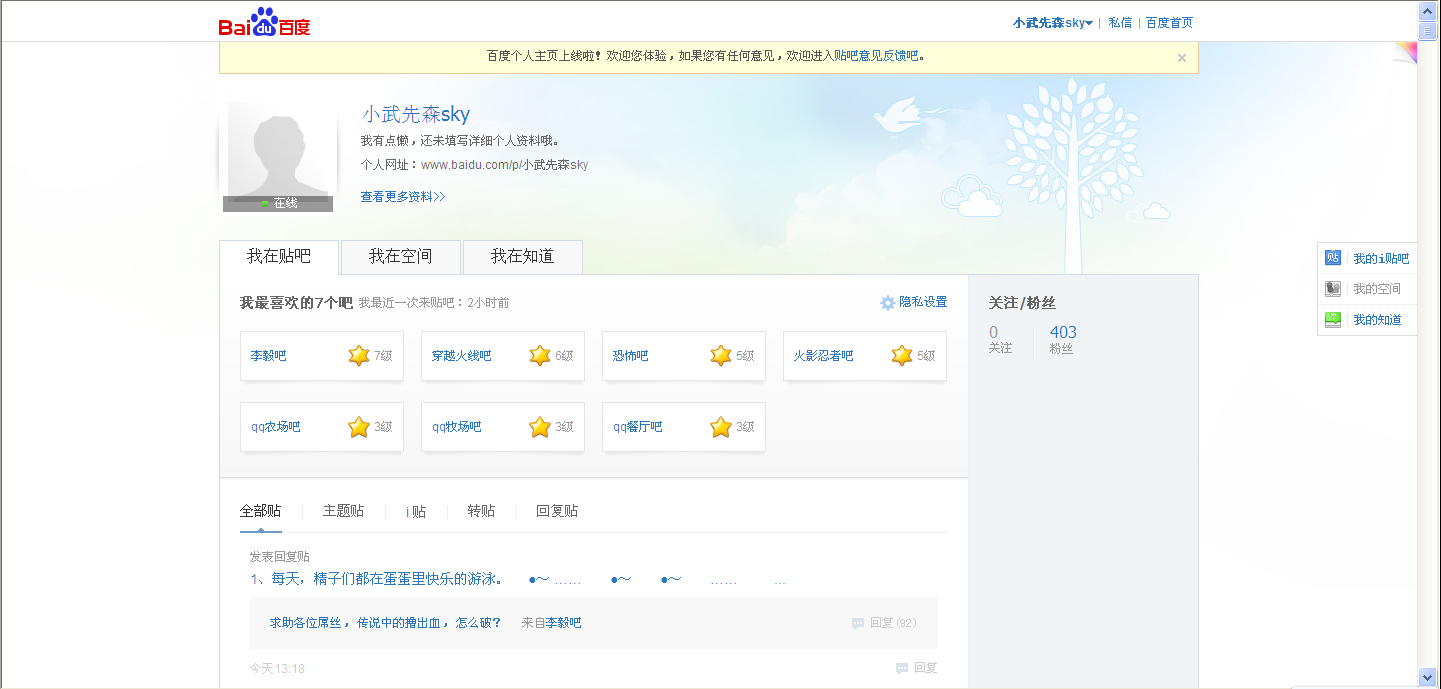Select the 回复贴 posts filter tab
The height and width of the screenshot is (689, 1441).
point(557,511)
